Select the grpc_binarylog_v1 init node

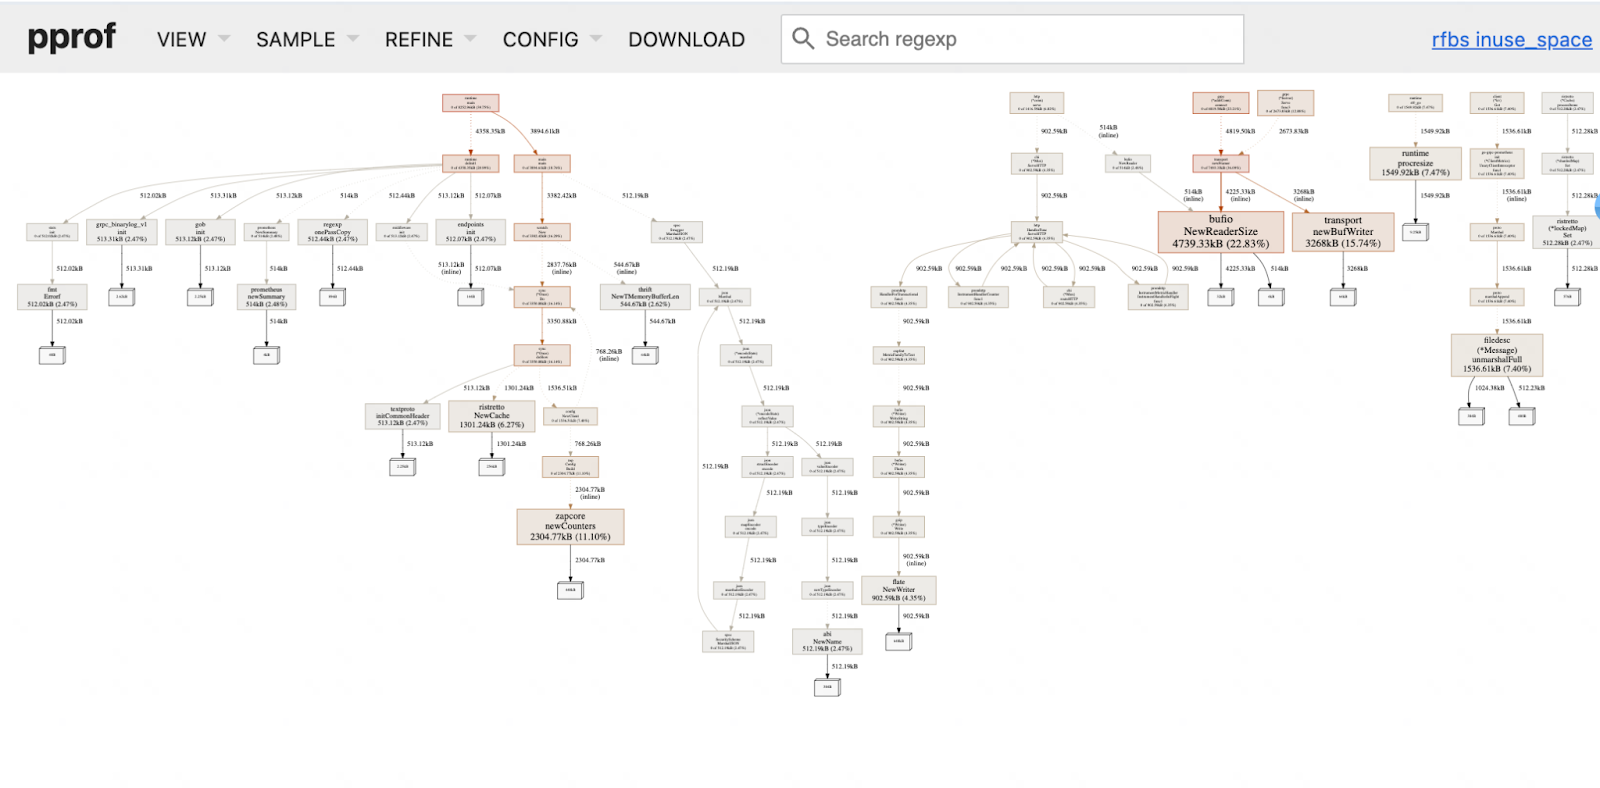[122, 232]
